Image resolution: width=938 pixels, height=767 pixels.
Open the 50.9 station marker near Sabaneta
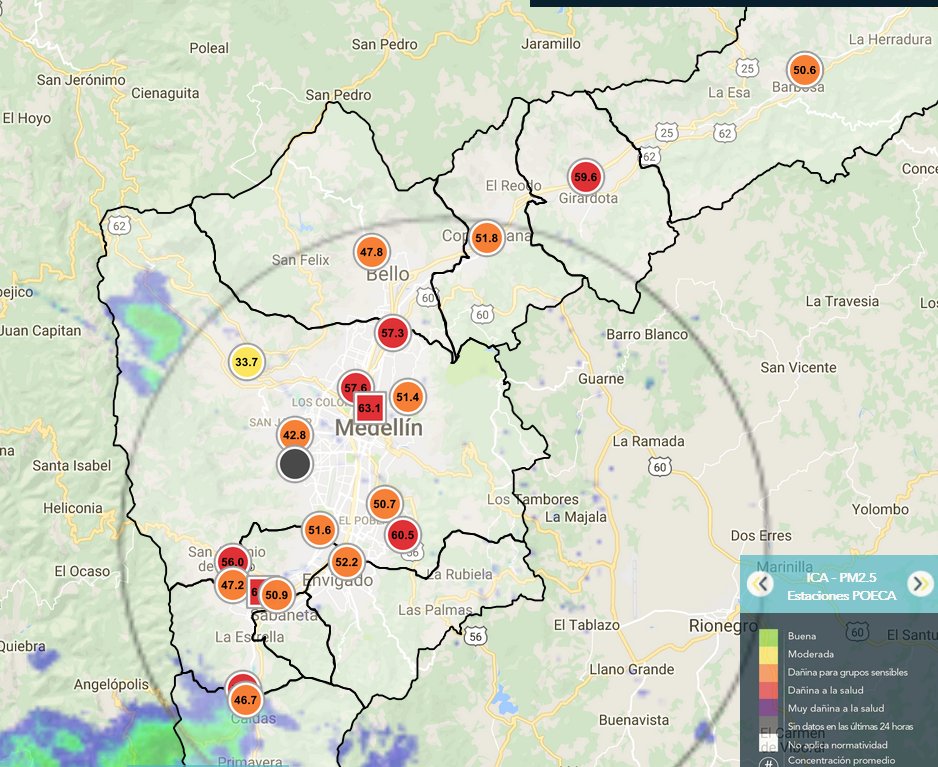coord(276,595)
